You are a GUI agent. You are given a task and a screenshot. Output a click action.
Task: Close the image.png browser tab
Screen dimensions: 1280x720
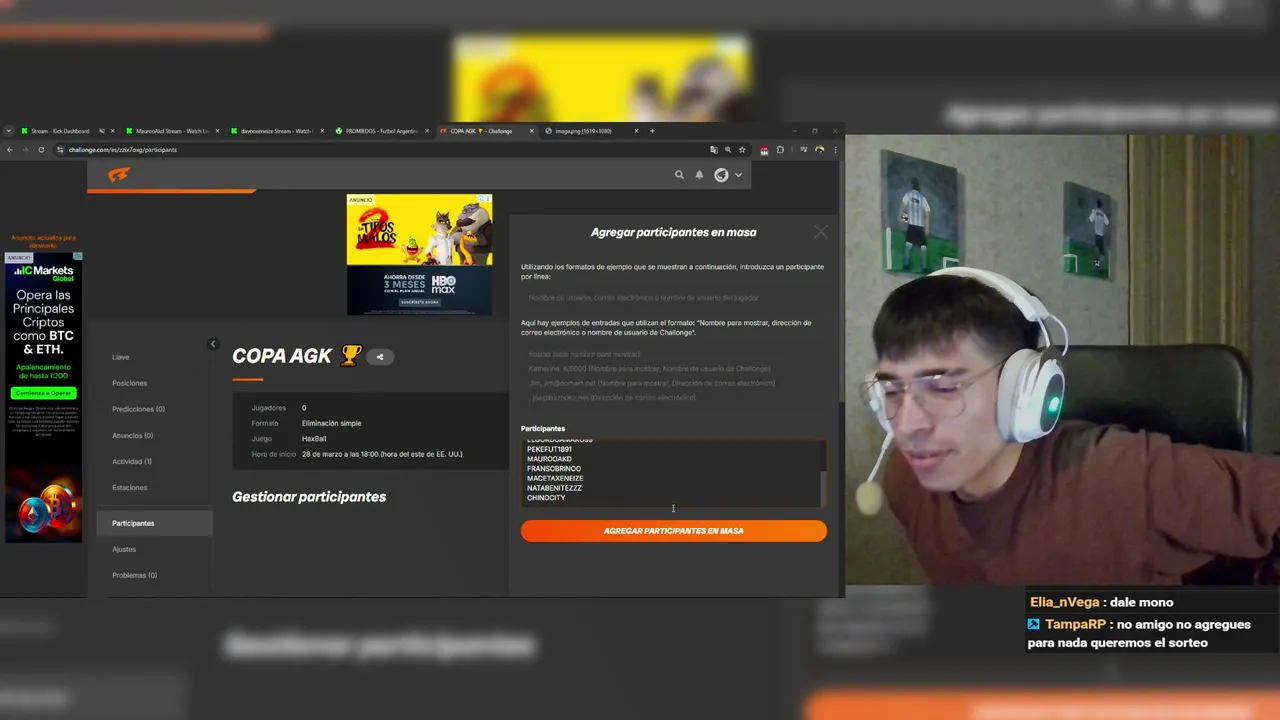(x=637, y=131)
